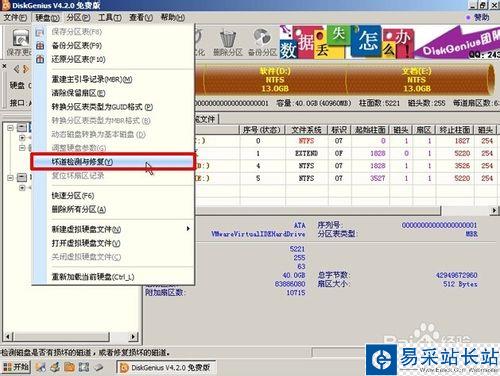Select the 软件(D:) NTFS partition bar

coord(275,80)
